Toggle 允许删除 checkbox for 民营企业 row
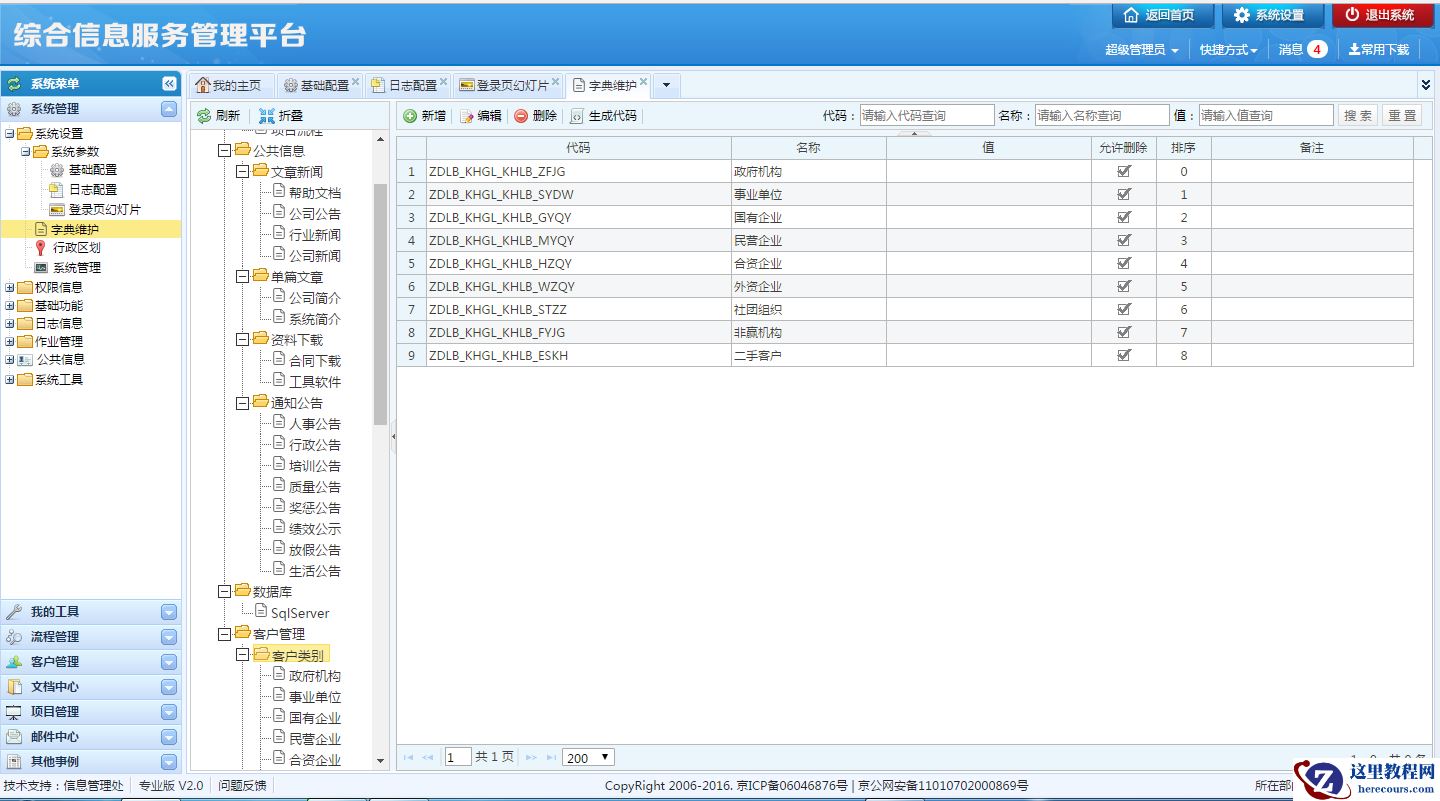 1124,240
